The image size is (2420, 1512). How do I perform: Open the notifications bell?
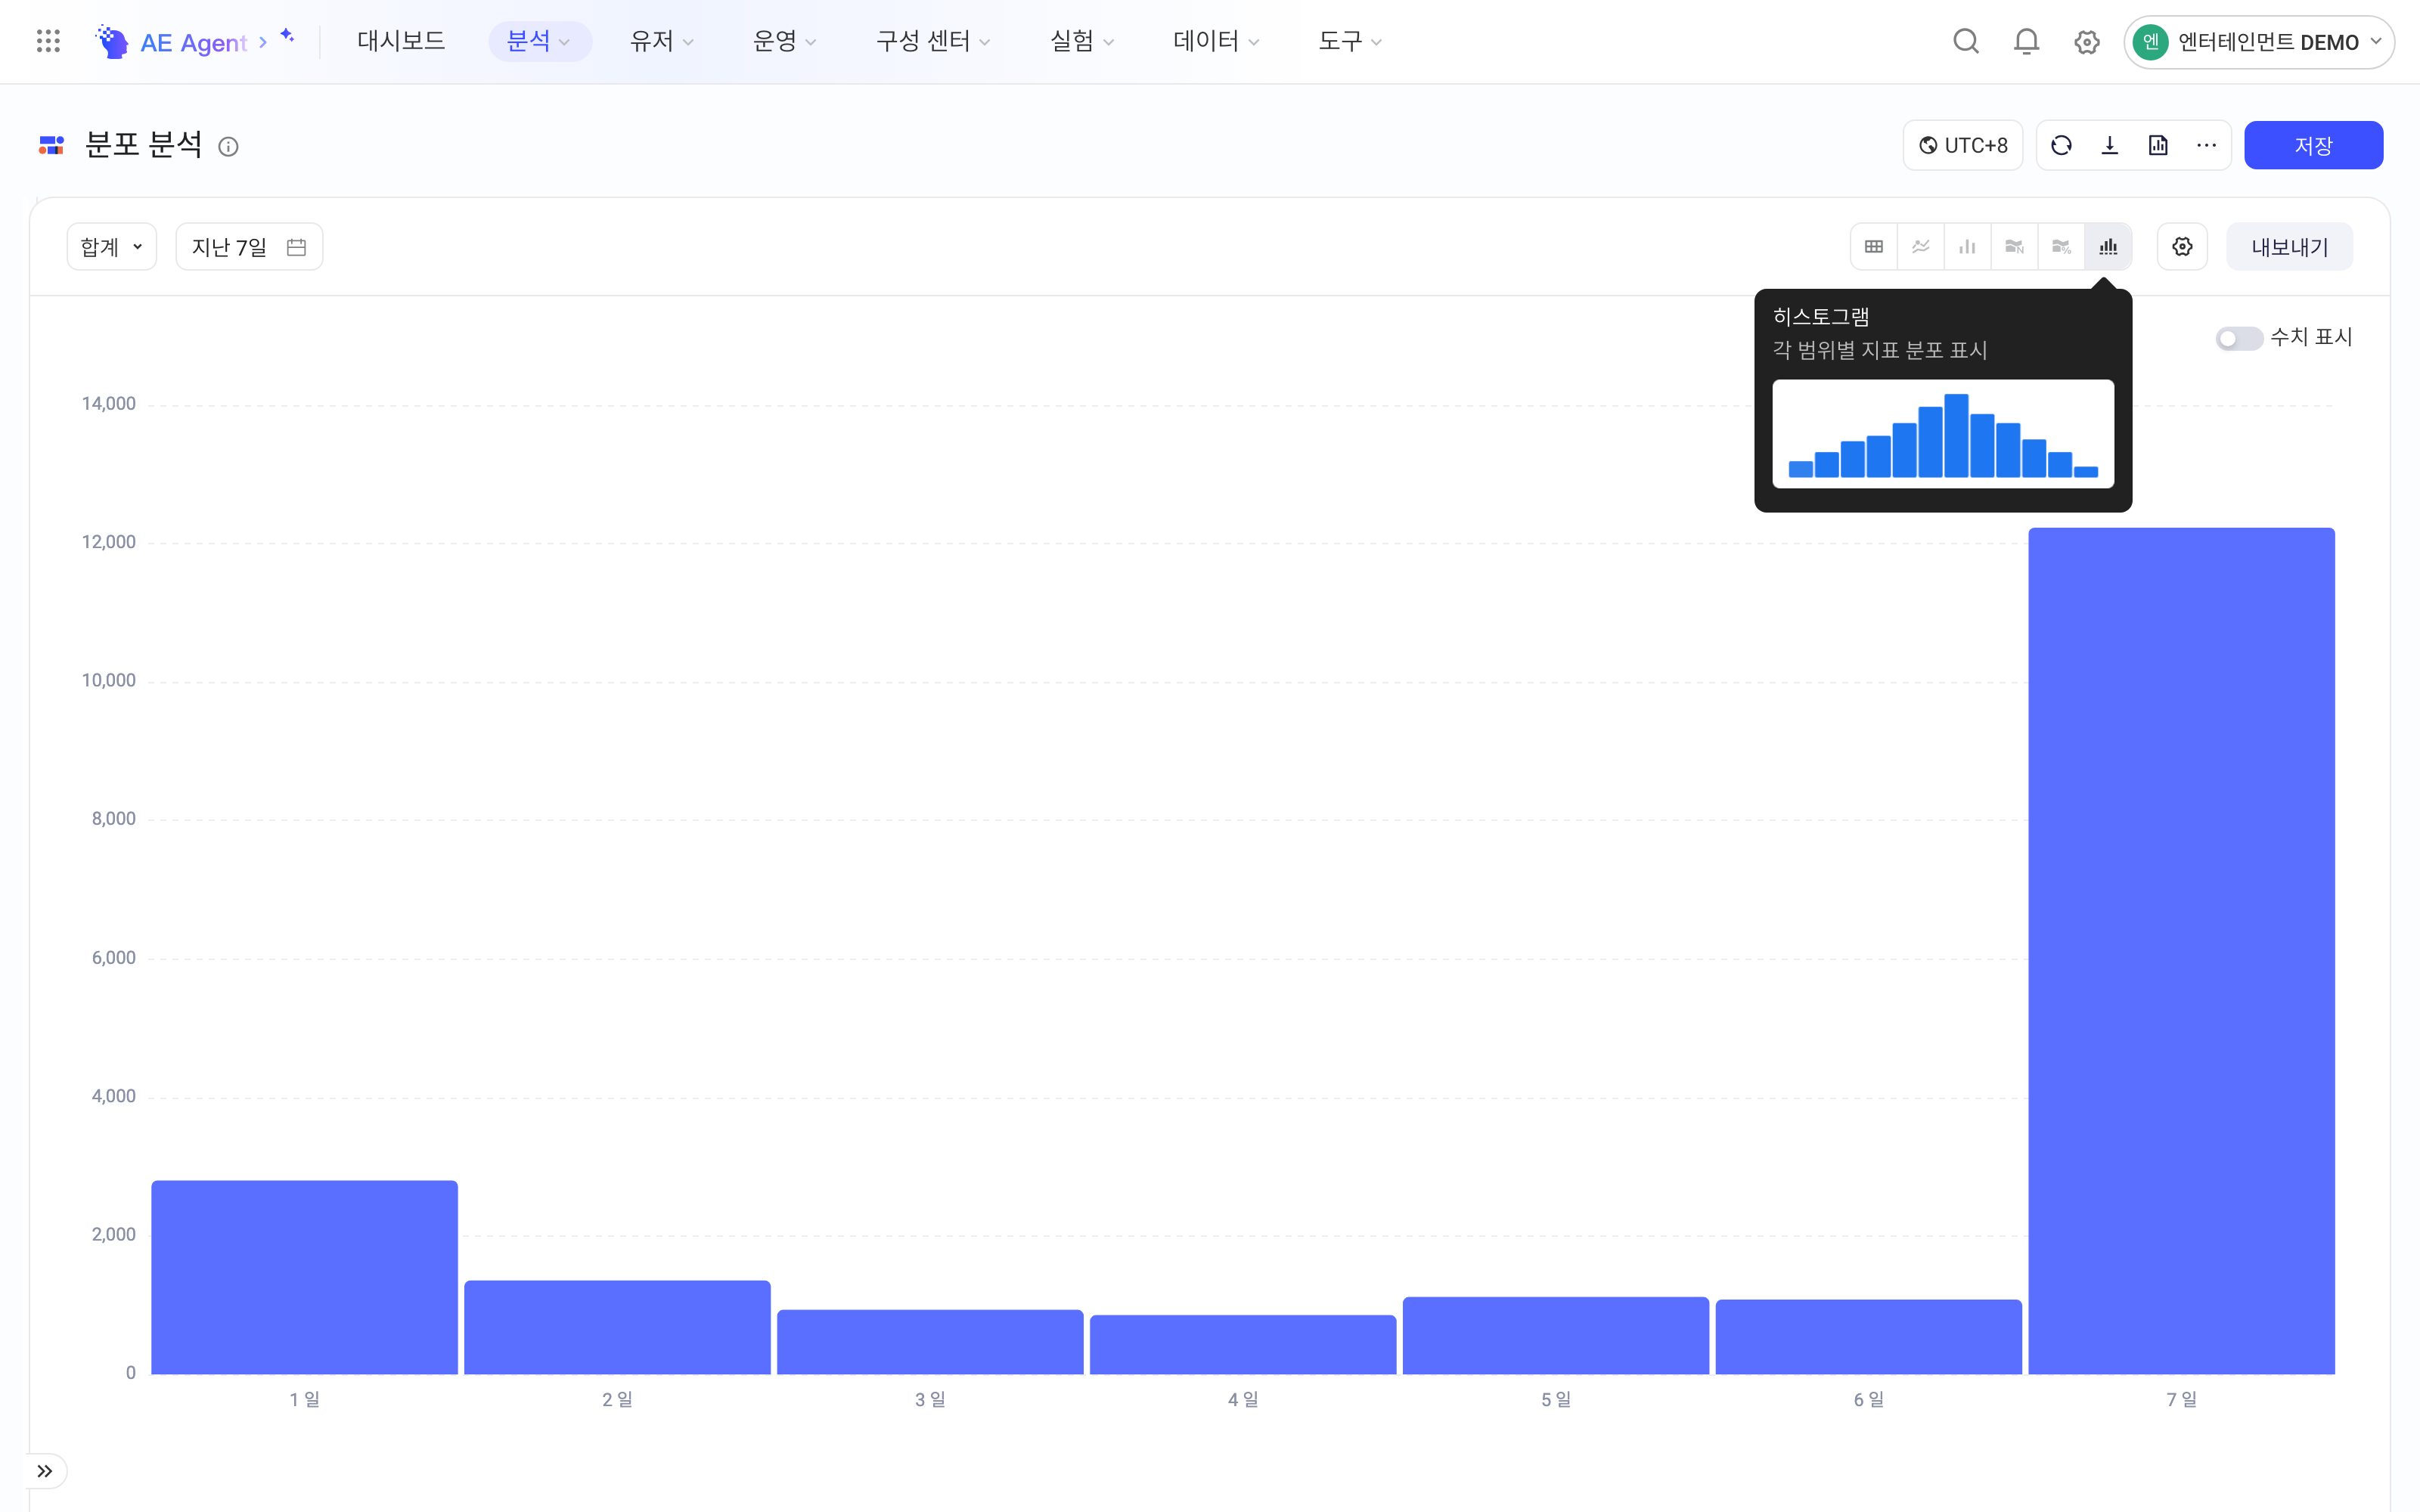tap(2026, 42)
